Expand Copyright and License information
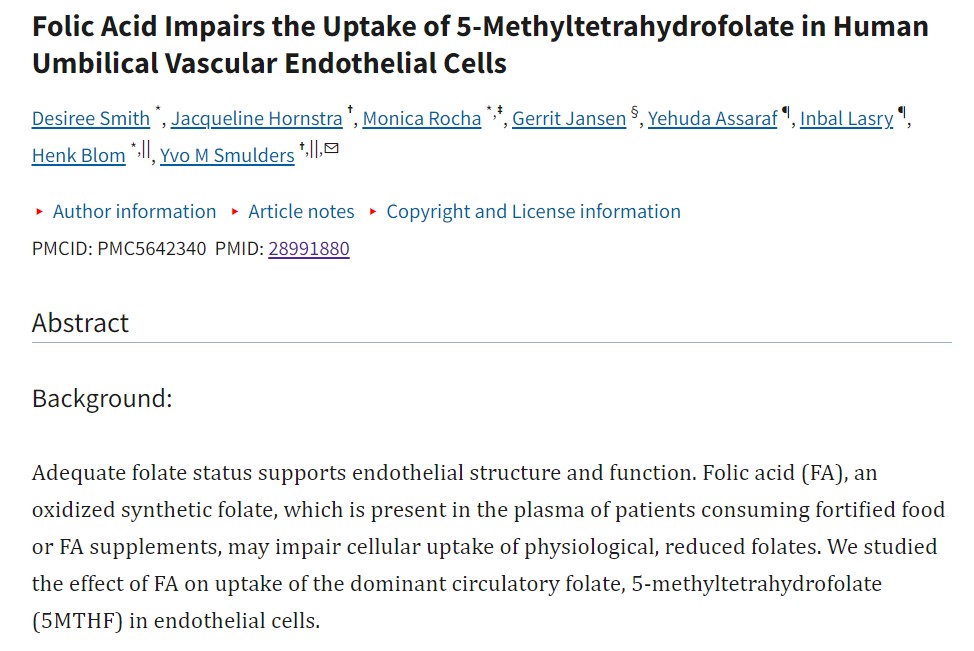This screenshot has width=974, height=651. coord(533,212)
